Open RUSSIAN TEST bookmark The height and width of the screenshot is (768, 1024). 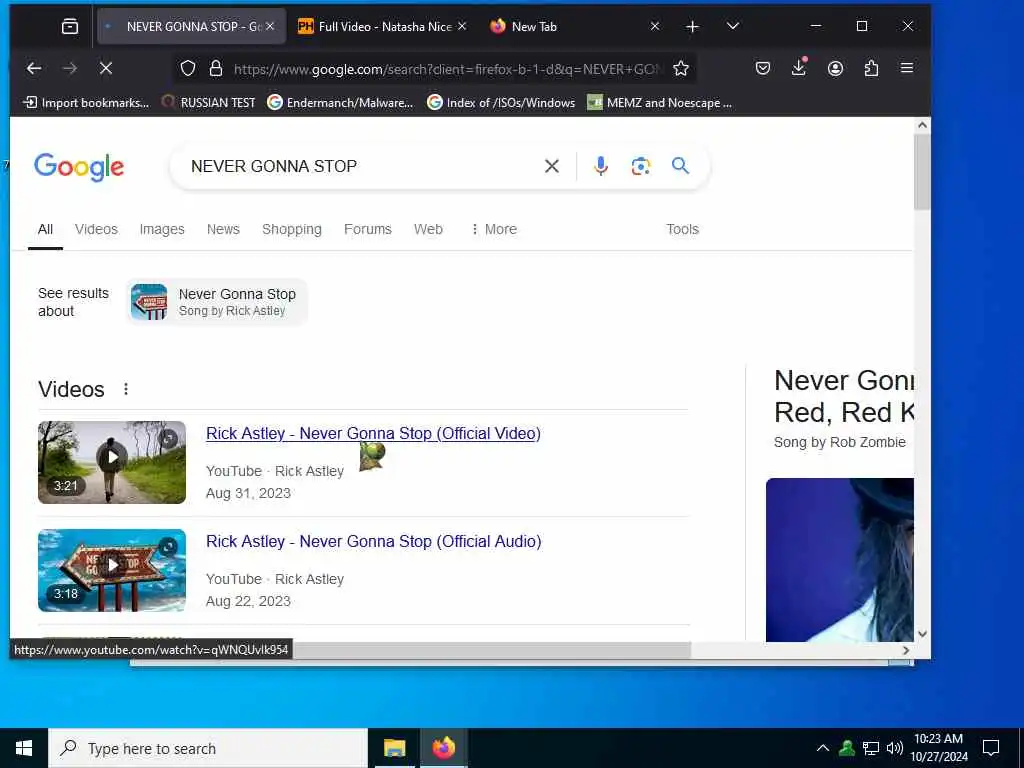coord(208,103)
